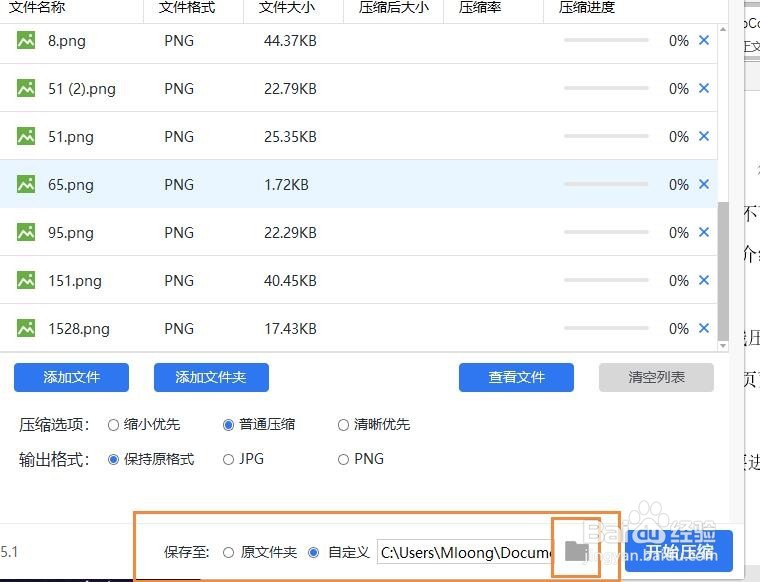Image resolution: width=760 pixels, height=582 pixels.
Task: Click the 44.37KB size value
Action: click(290, 41)
